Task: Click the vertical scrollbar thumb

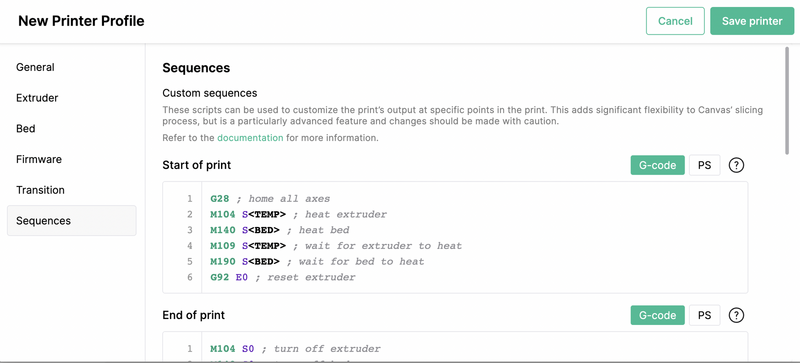Action: [x=789, y=100]
